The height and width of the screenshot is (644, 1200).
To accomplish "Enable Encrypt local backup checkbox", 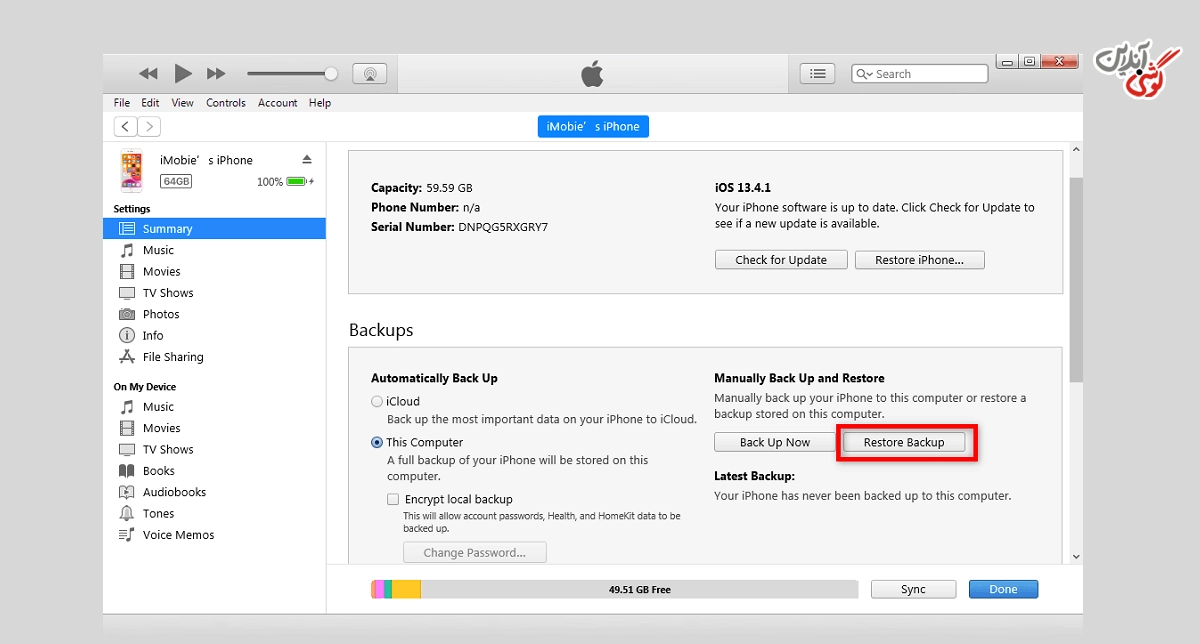I will click(393, 499).
